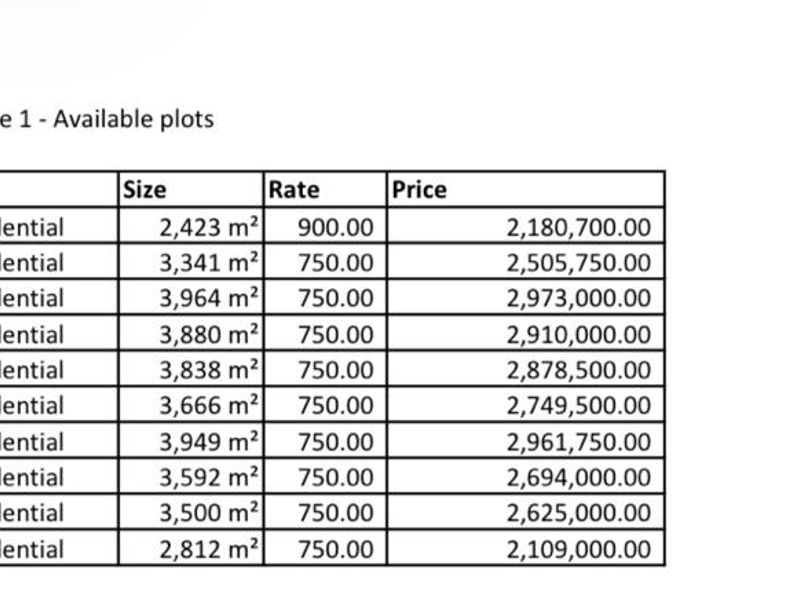Select the 2,910,000.00 price cell
This screenshot has width=800, height=600.
[x=579, y=334]
